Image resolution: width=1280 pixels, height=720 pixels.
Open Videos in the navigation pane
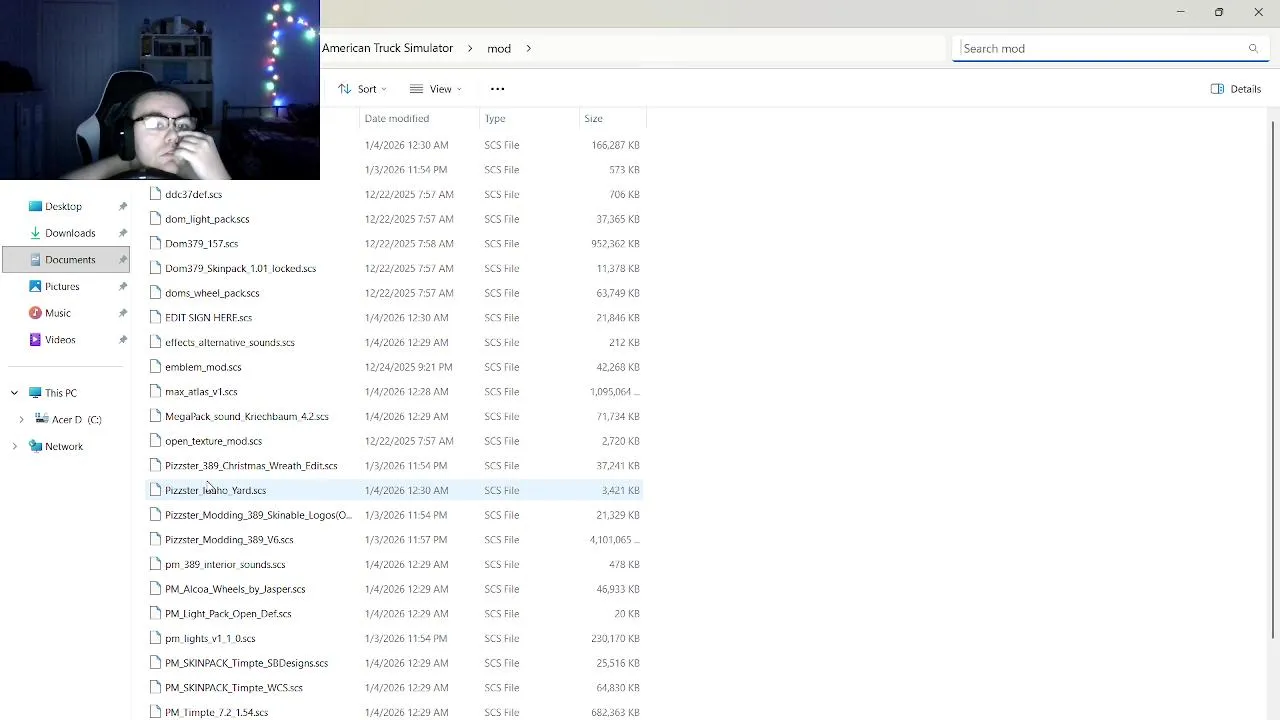pyautogui.click(x=60, y=340)
